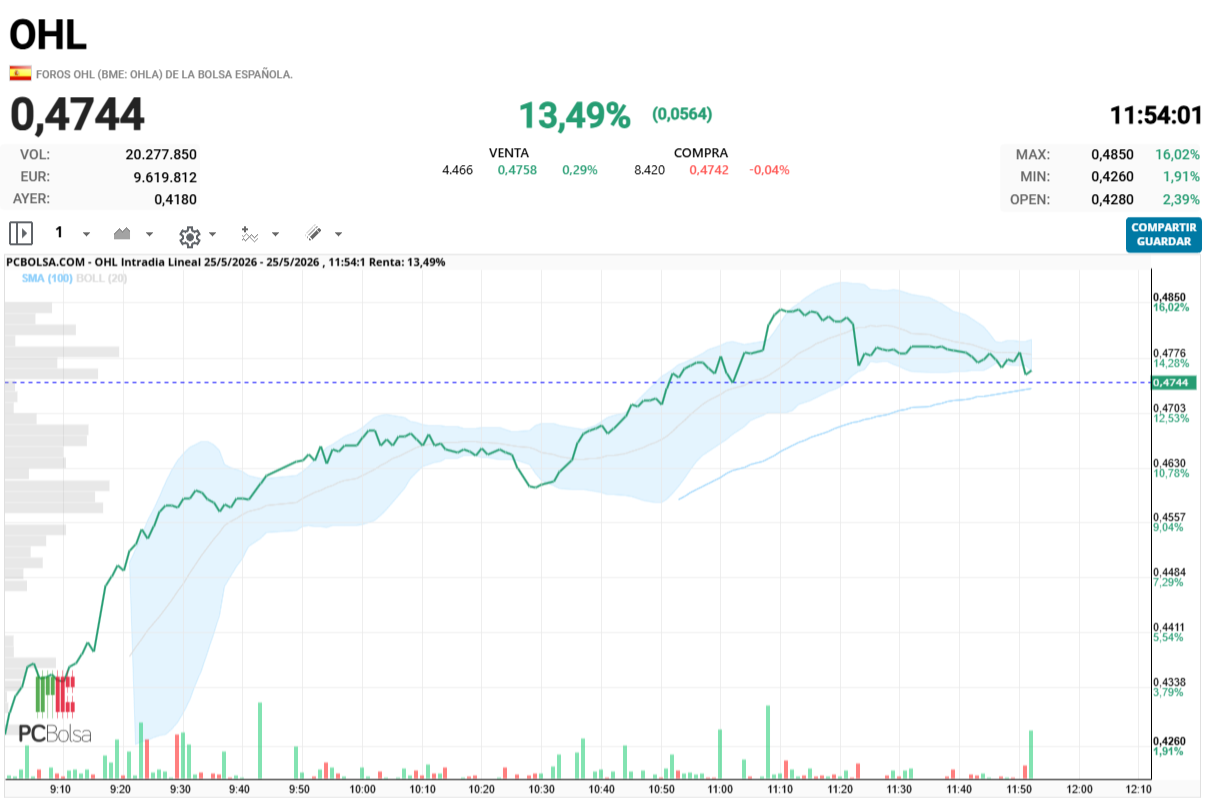Image resolution: width=1212 pixels, height=798 pixels.
Task: Click the 9:10 time axis label
Action: (60, 789)
